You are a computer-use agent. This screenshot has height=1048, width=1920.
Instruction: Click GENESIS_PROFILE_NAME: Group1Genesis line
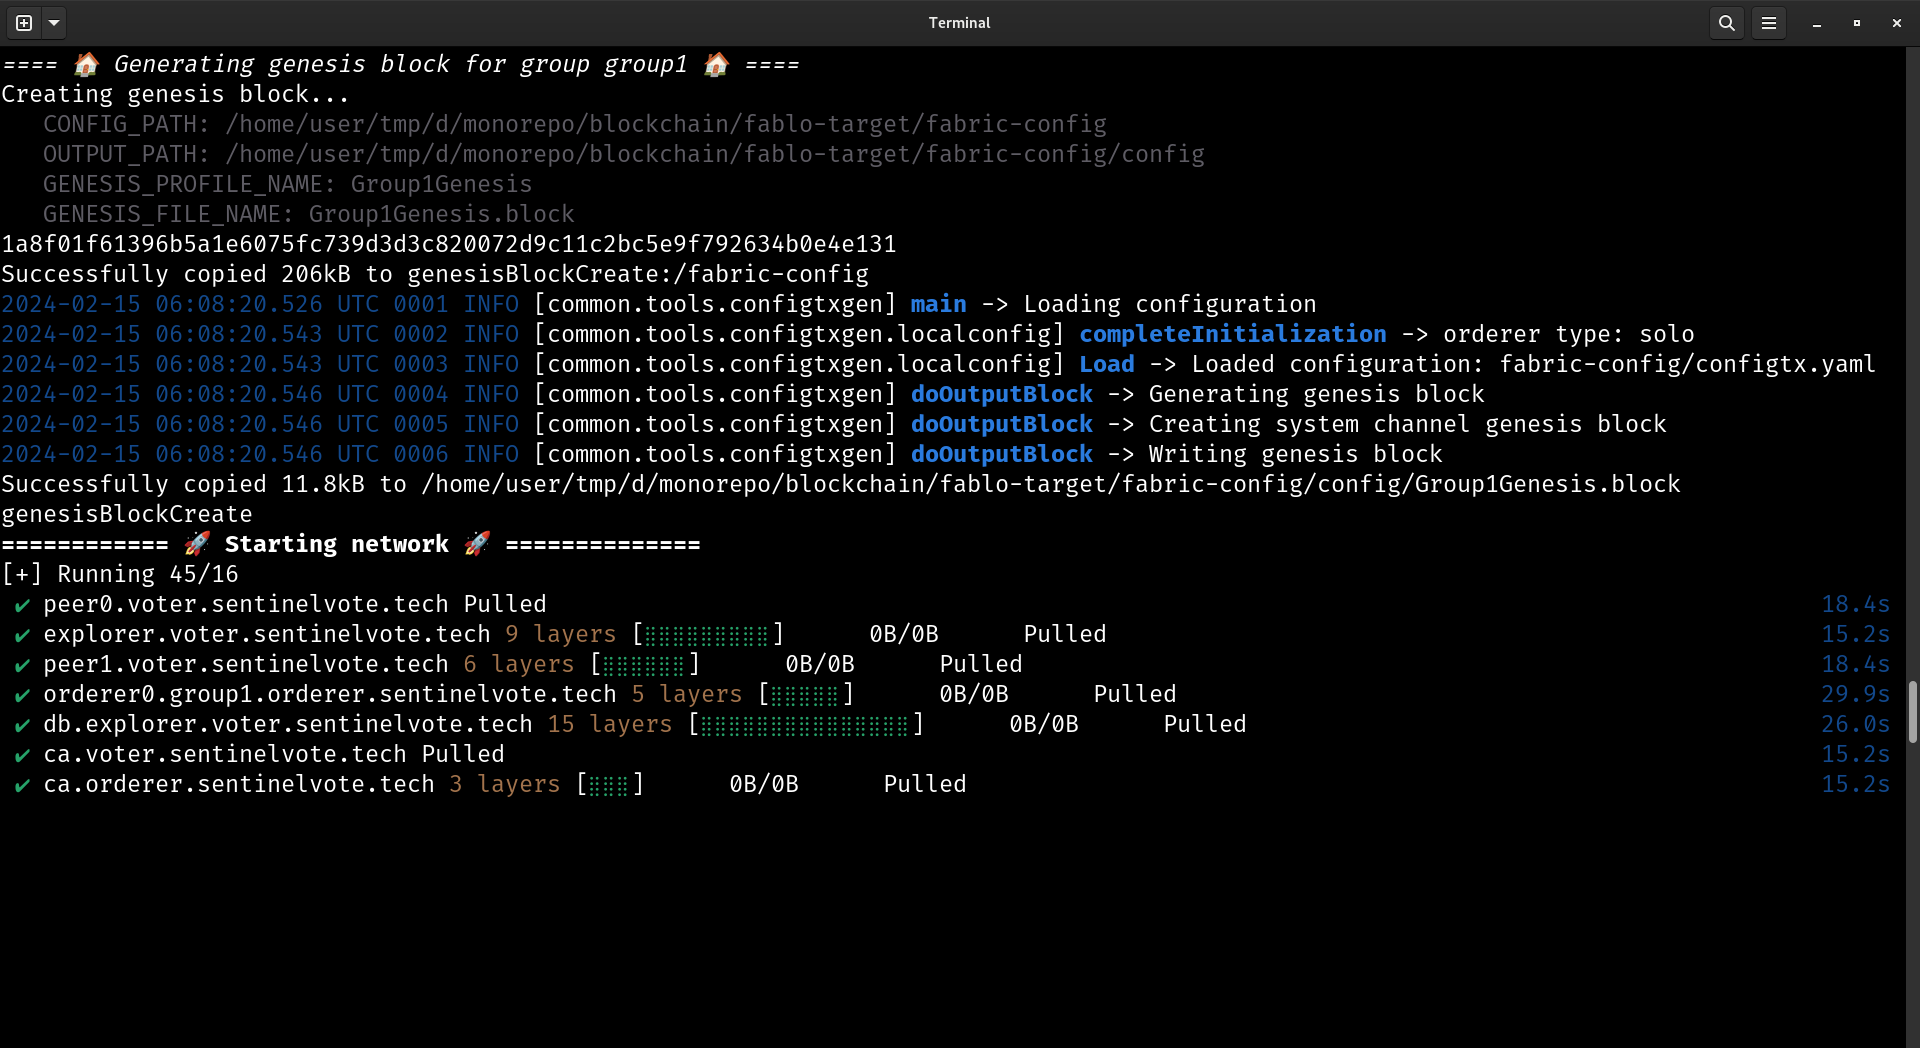point(287,184)
